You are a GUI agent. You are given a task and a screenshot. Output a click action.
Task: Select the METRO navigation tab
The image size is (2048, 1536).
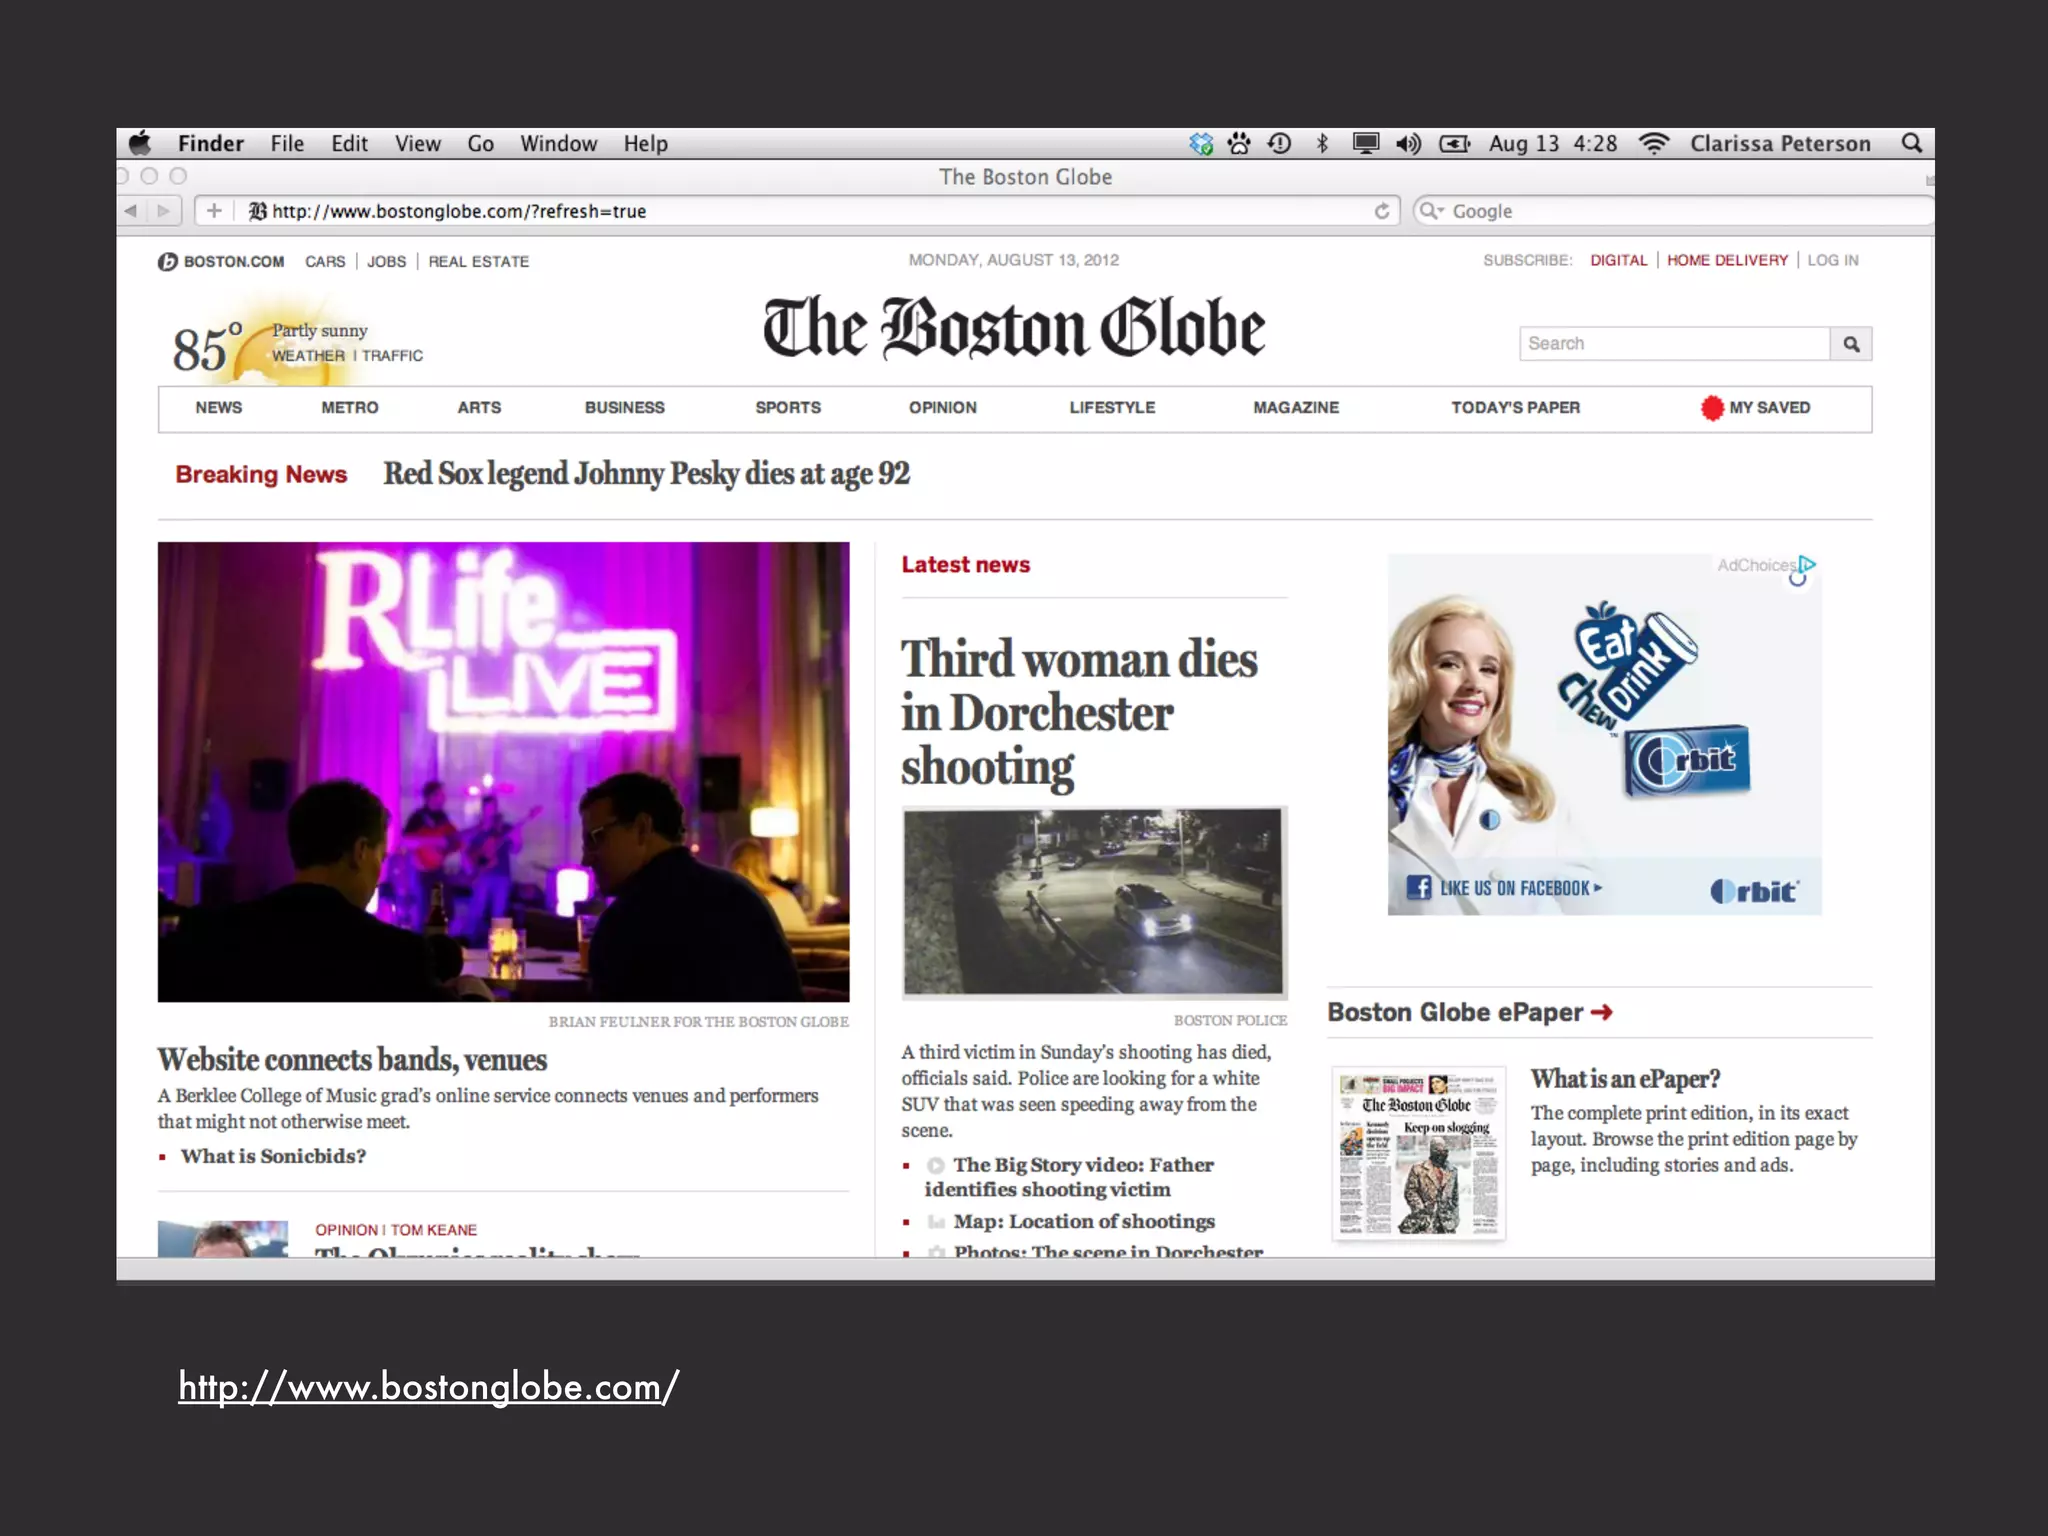(350, 408)
